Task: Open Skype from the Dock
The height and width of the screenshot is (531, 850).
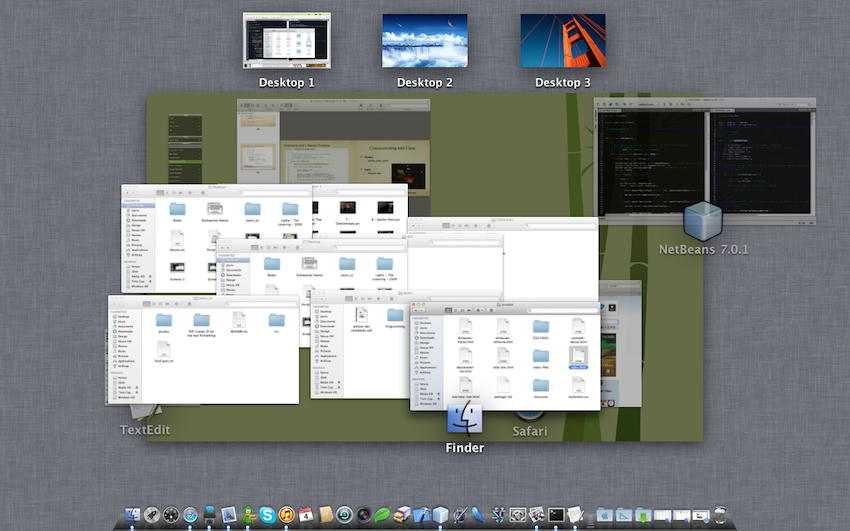Action: coord(267,515)
